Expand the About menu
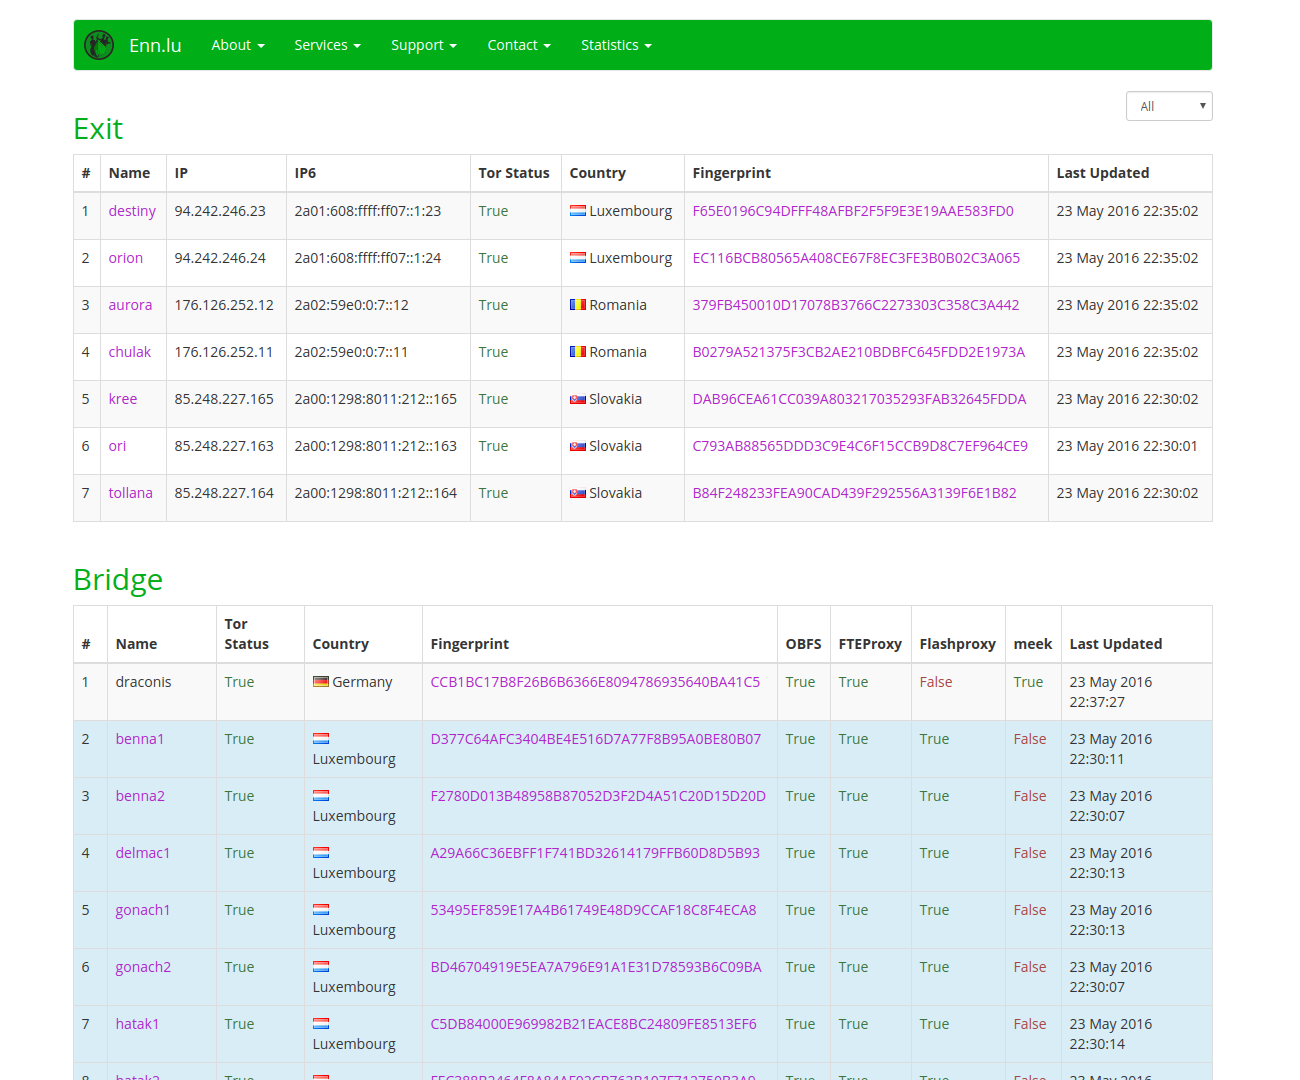 pos(238,45)
